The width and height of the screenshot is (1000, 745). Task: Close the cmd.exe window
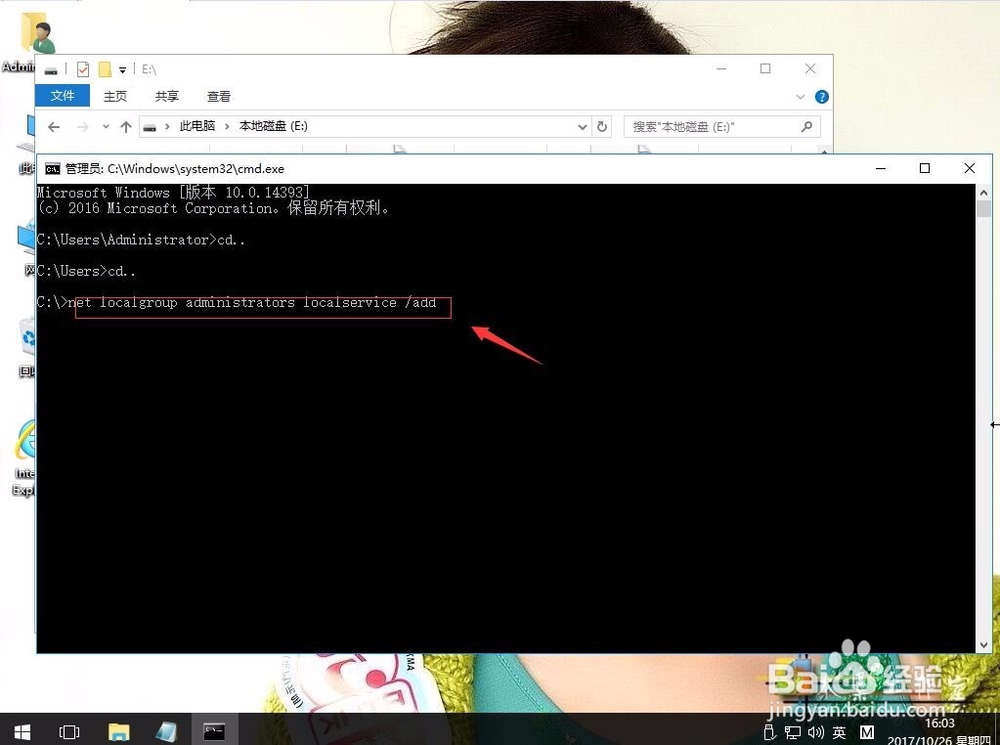(x=969, y=168)
